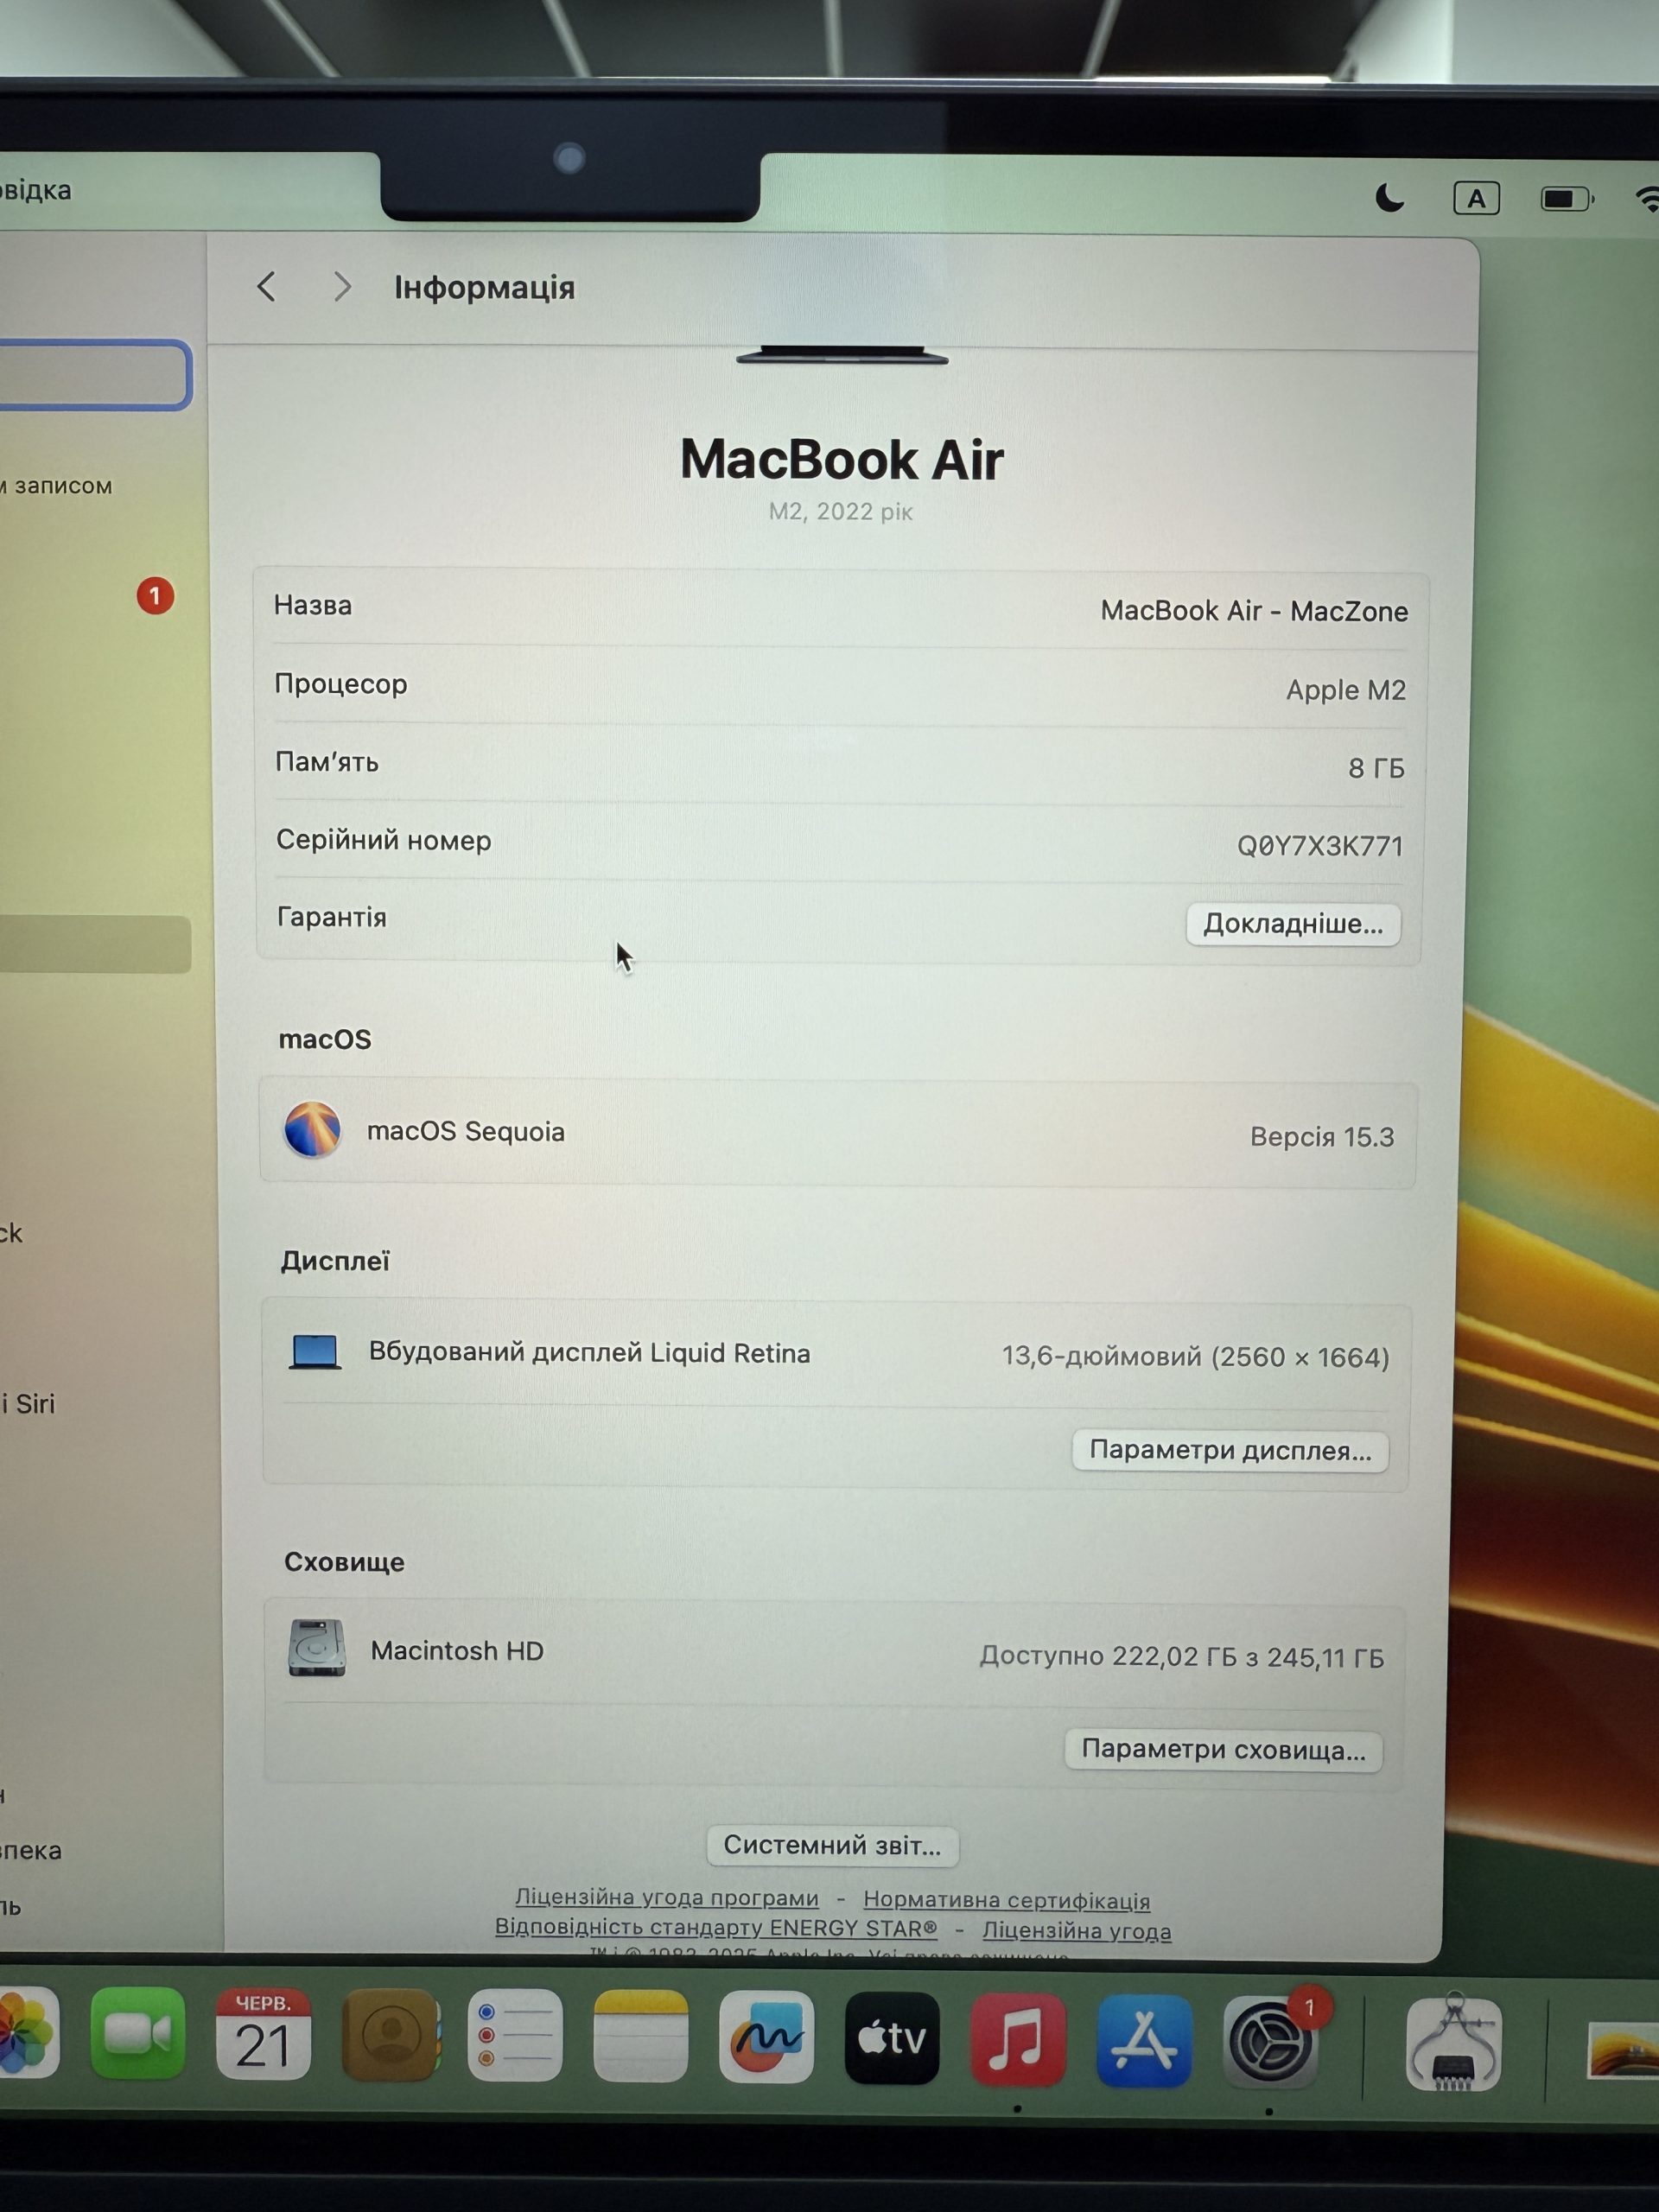Open the last Ліцензійна угода link
The height and width of the screenshot is (2212, 1659).
pos(1076,1930)
